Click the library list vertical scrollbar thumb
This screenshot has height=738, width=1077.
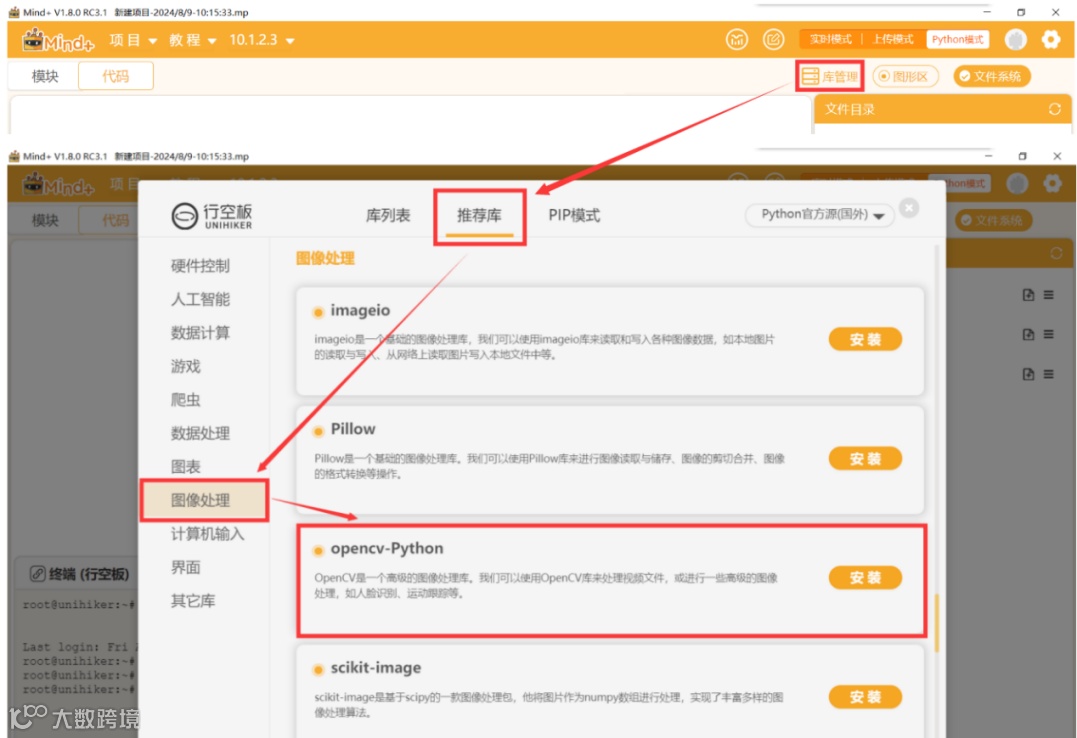coord(936,623)
